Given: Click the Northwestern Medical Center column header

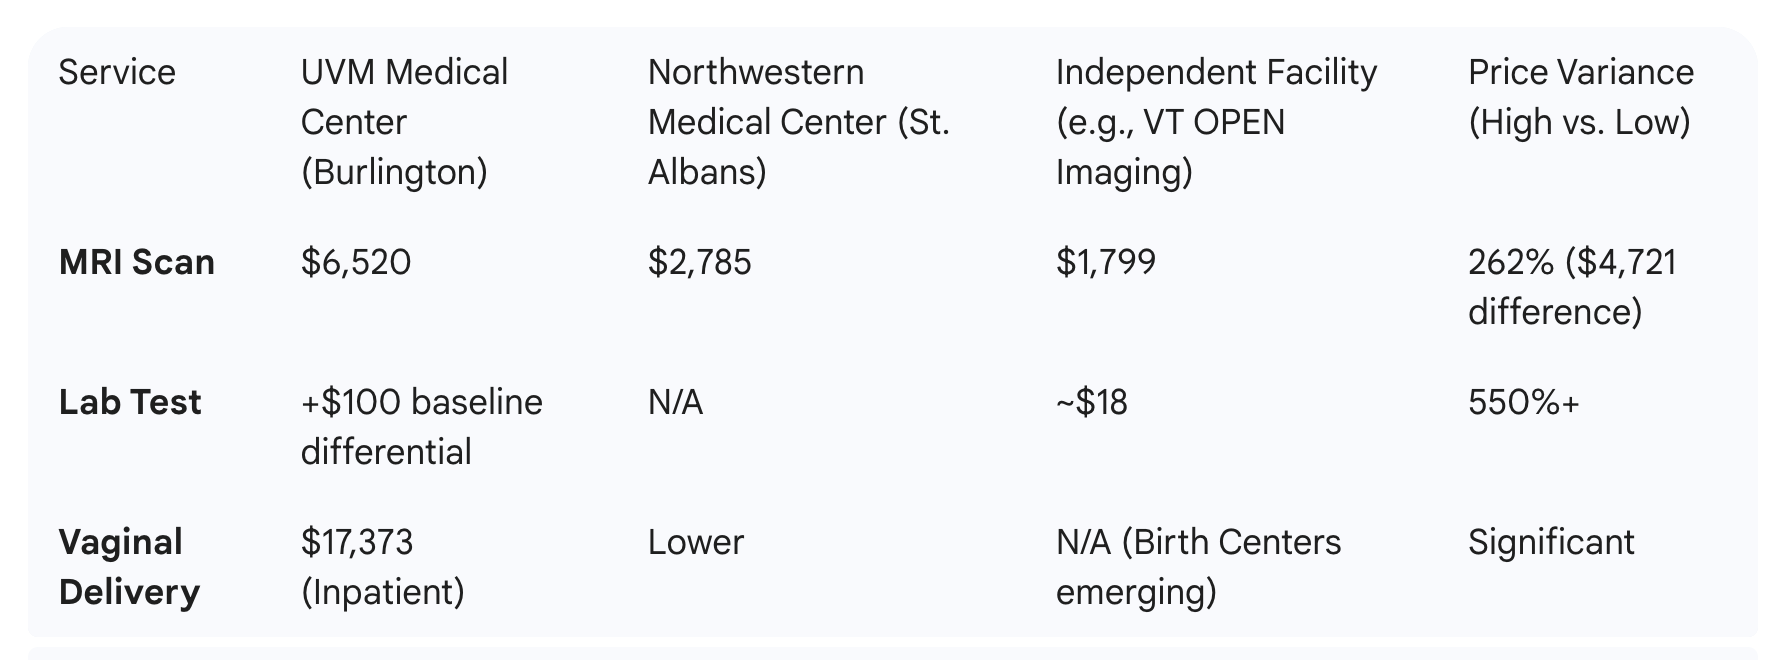Looking at the screenshot, I should (x=798, y=122).
